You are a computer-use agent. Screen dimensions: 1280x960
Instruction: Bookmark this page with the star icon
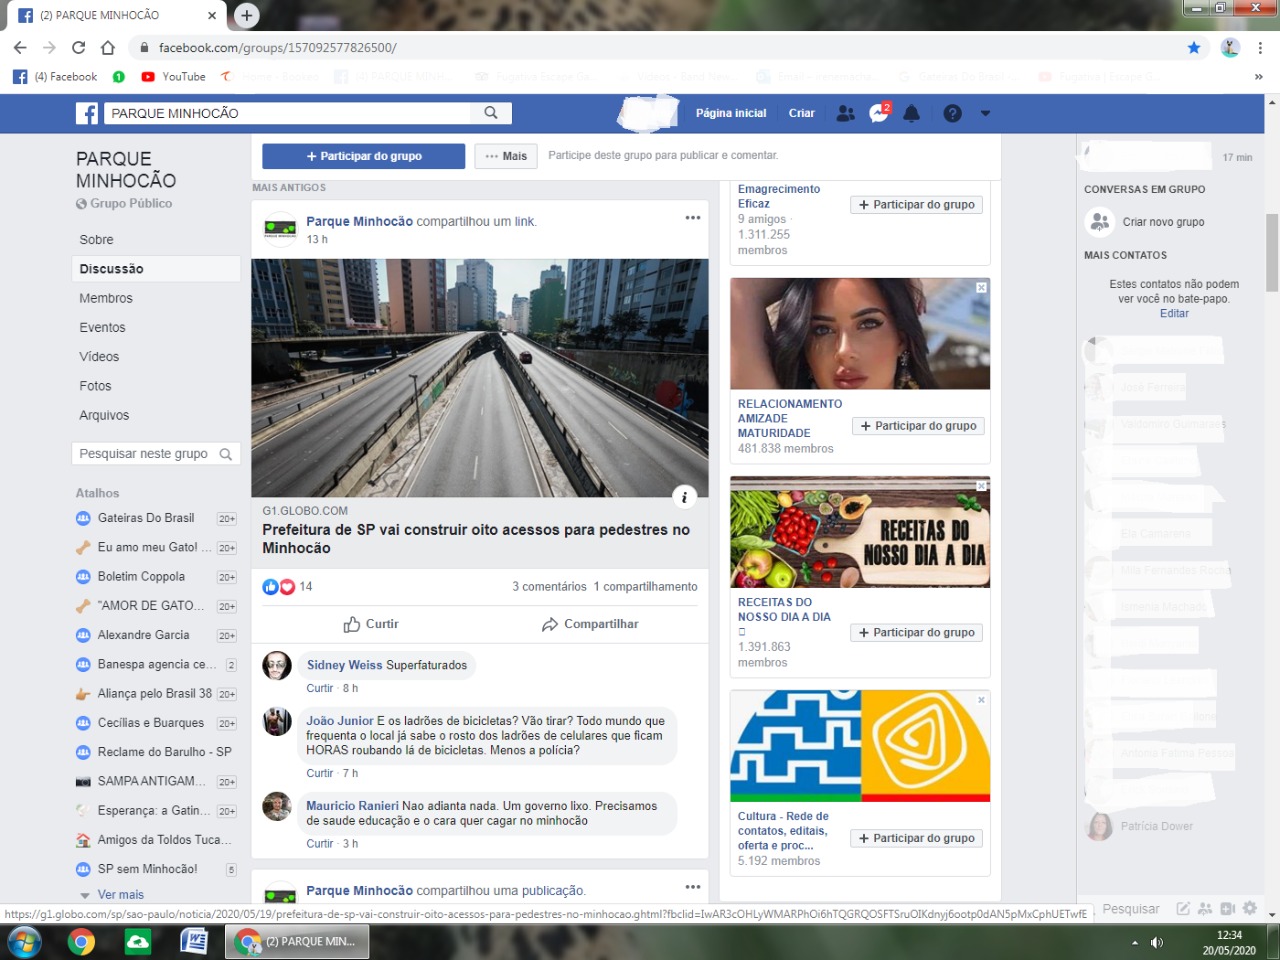click(1194, 47)
